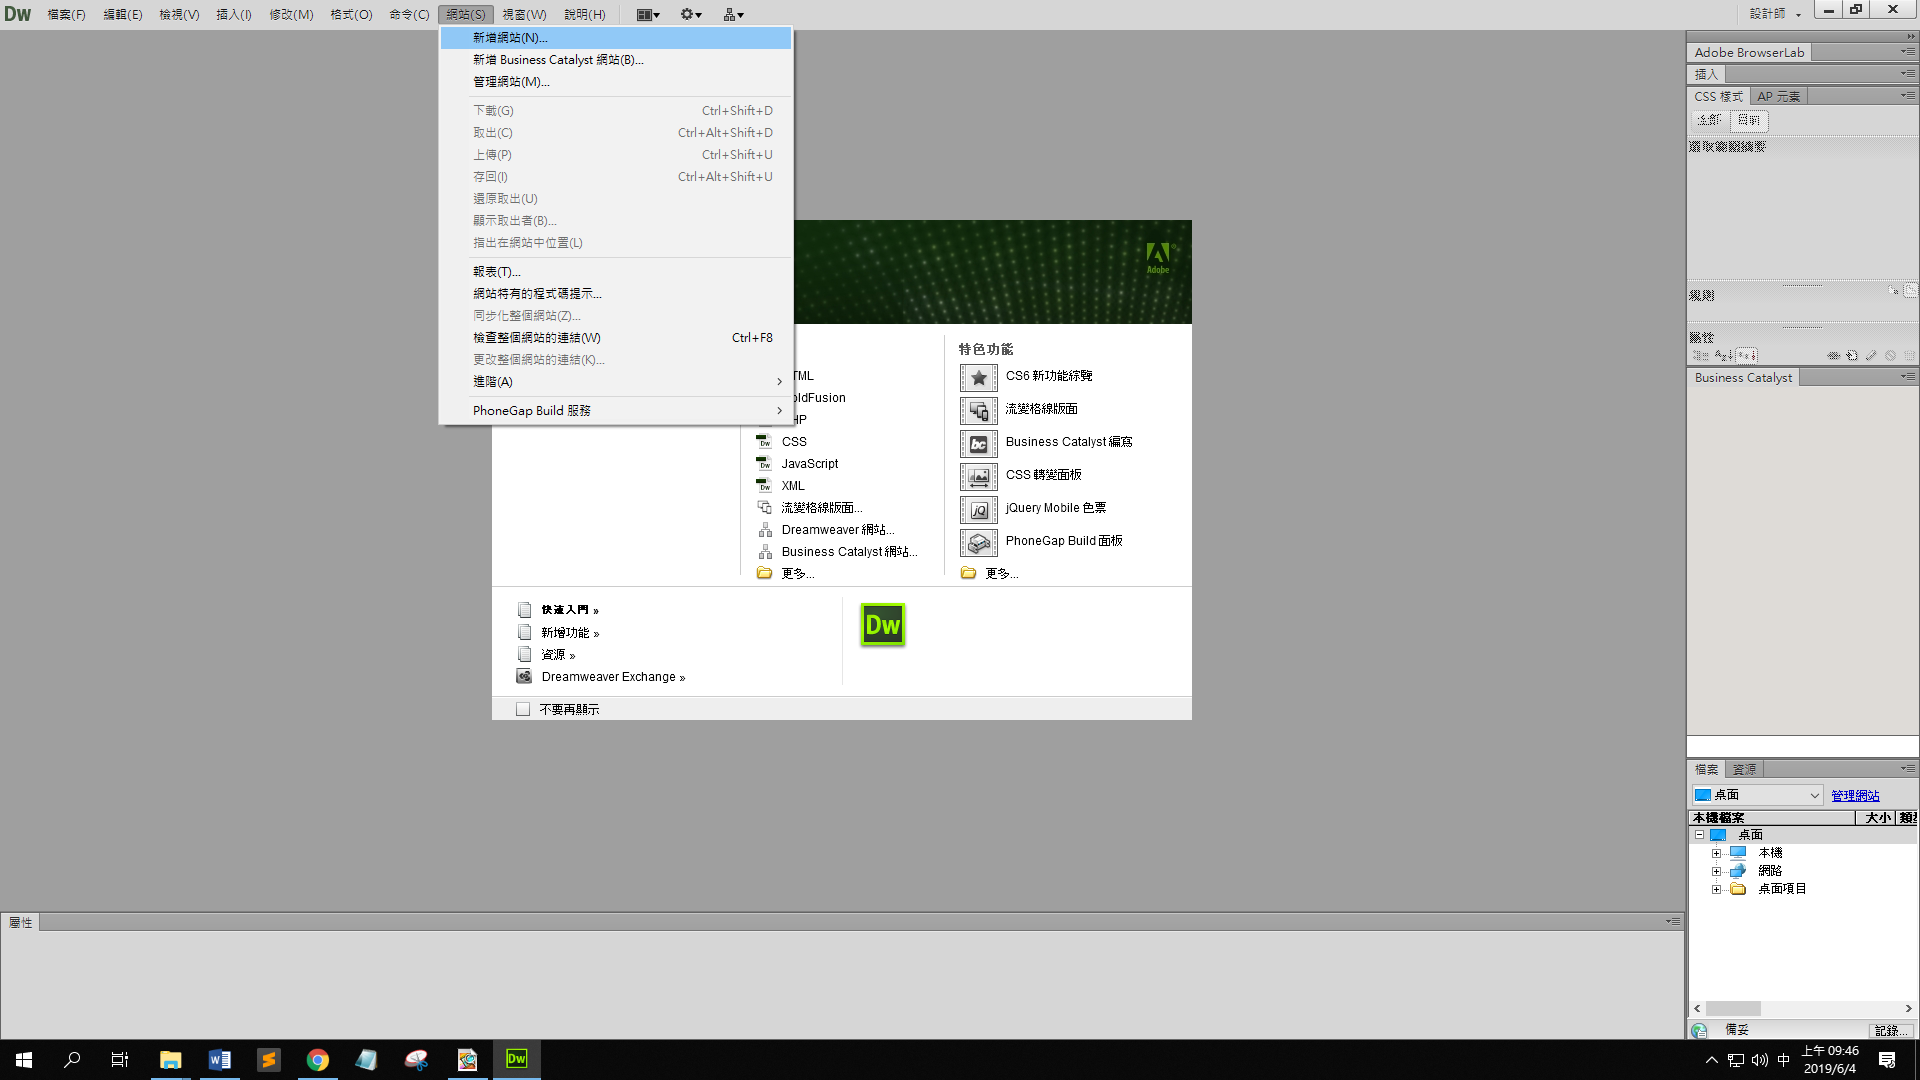Open the Dreamweaver Exchange link

[608, 677]
